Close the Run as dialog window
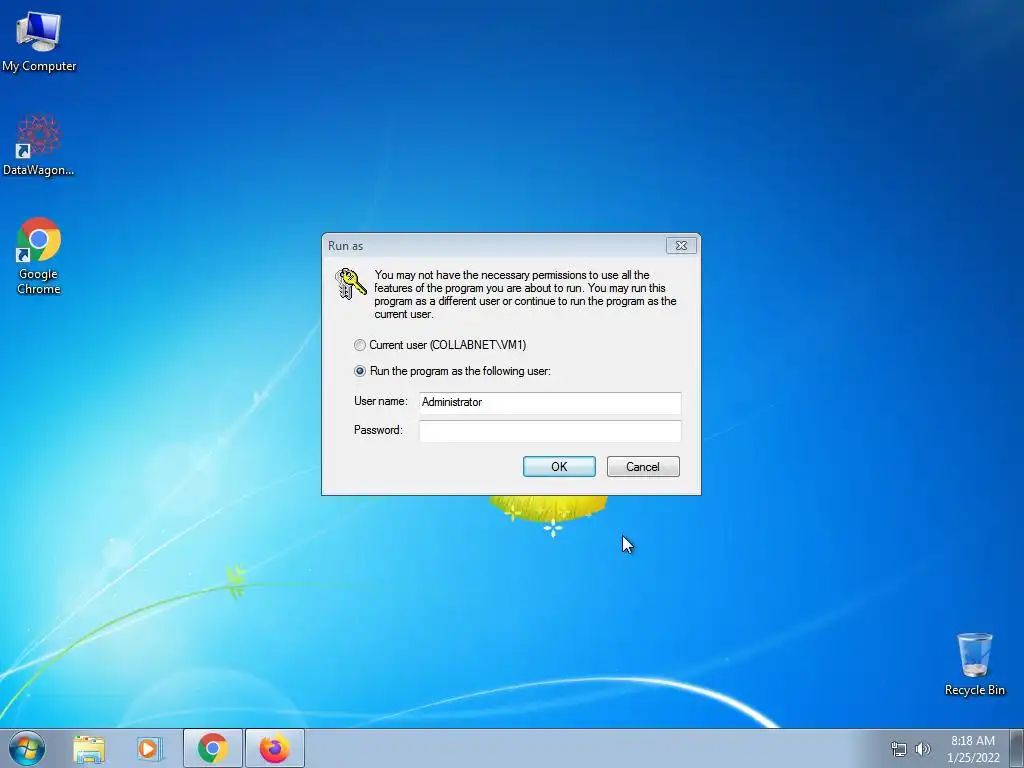The height and width of the screenshot is (768, 1024). (x=681, y=246)
